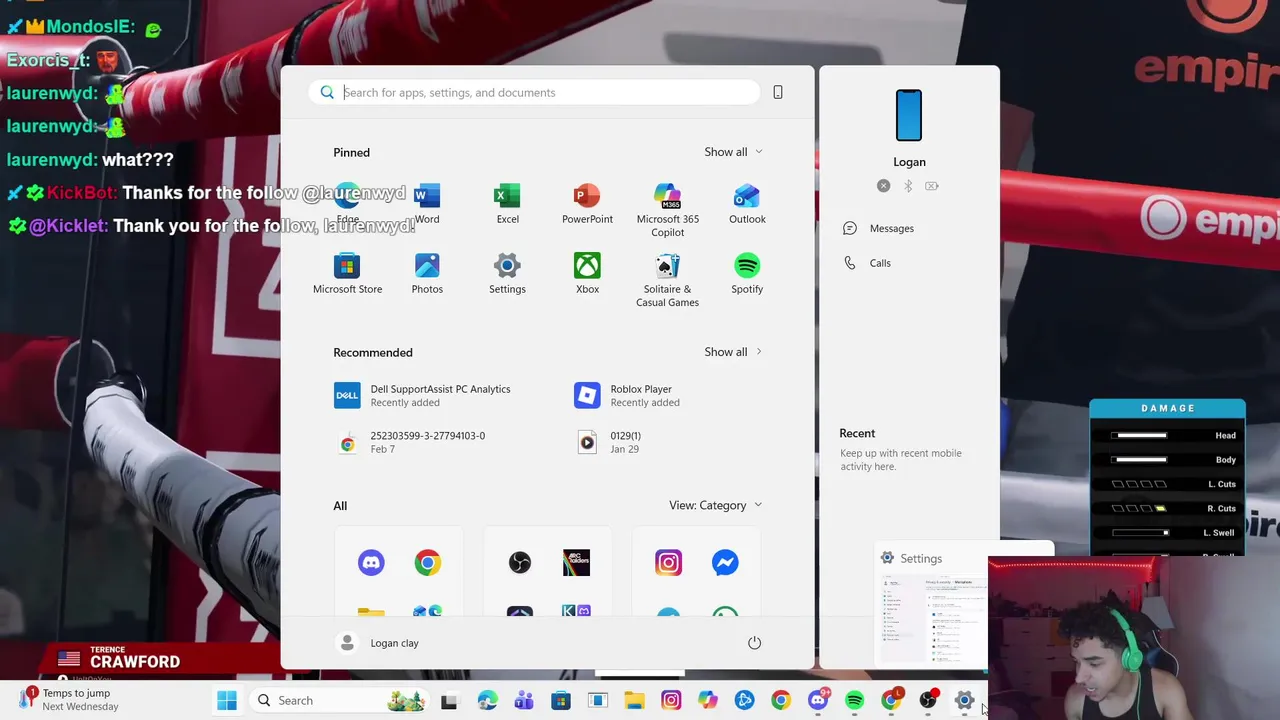Click the Task View taskbar icon
1280x720 pixels.
click(449, 700)
